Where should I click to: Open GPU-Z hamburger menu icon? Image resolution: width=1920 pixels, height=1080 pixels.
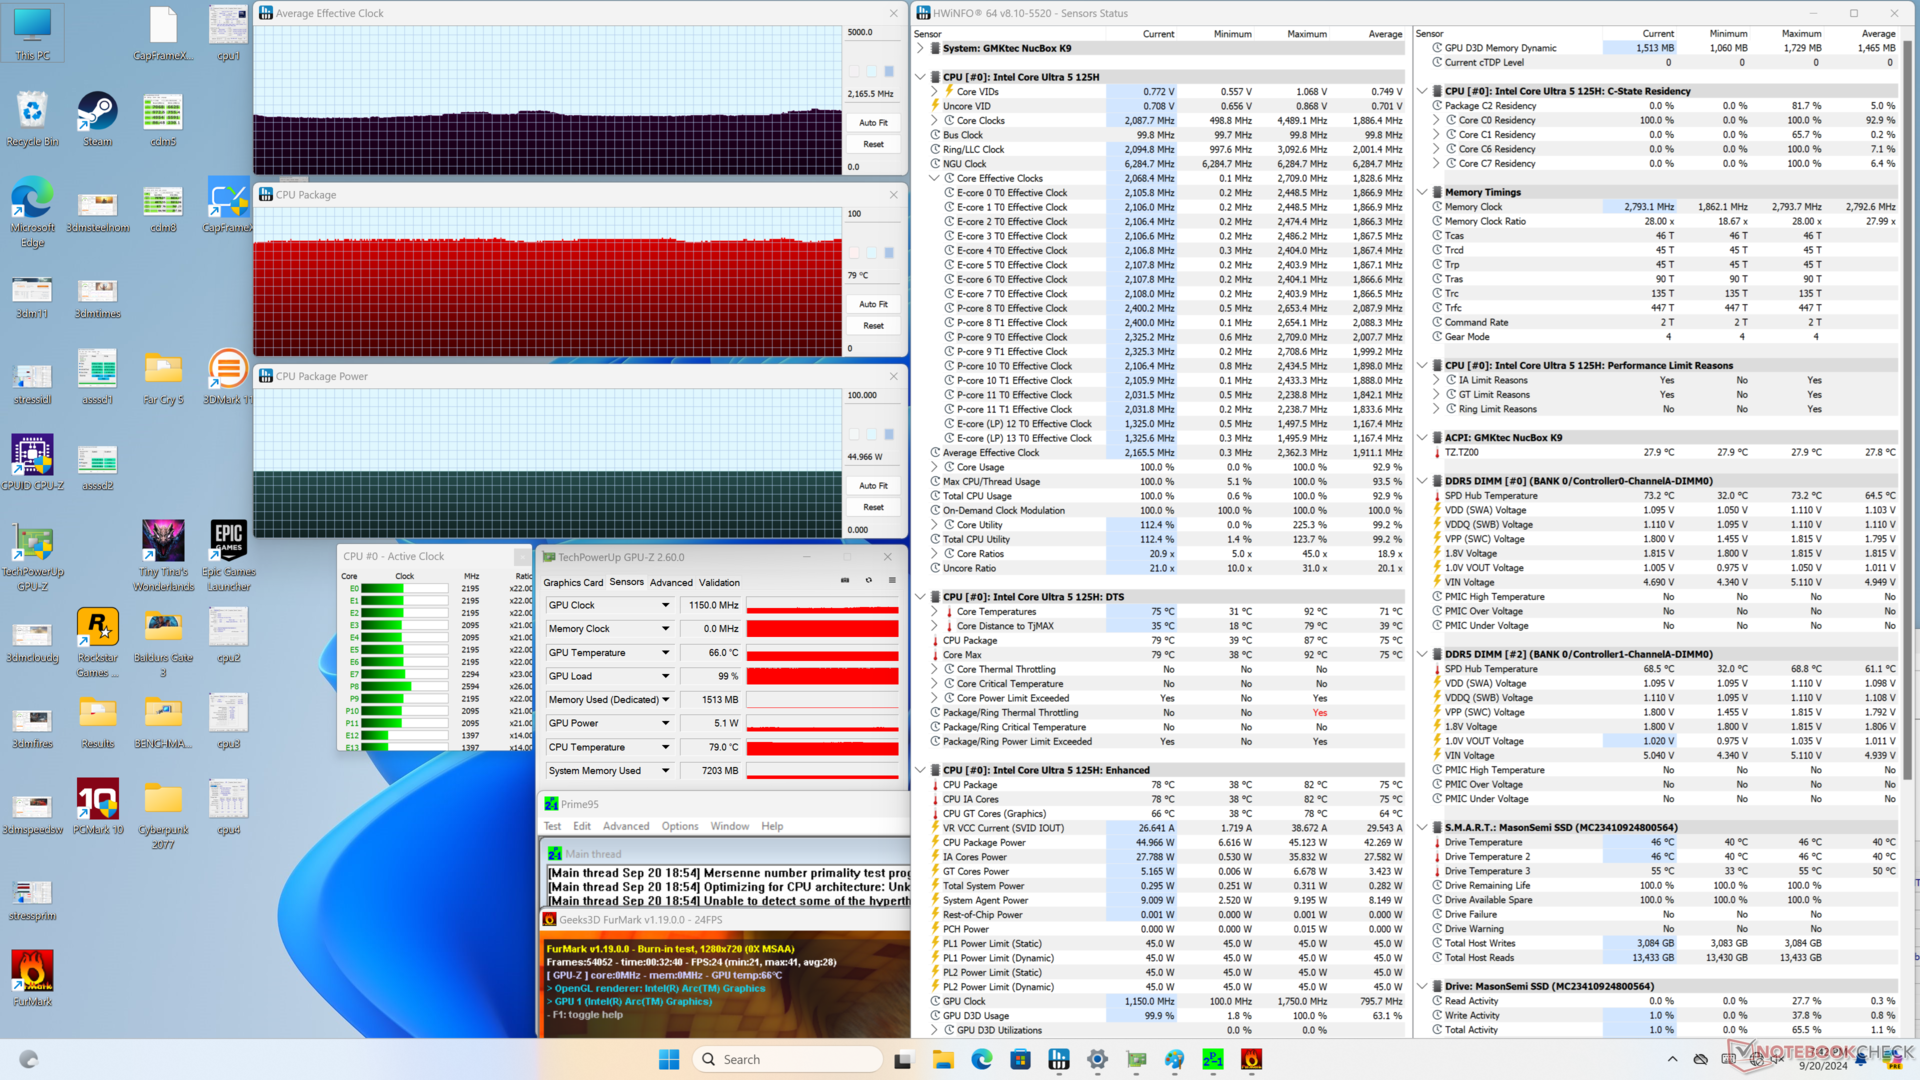[x=892, y=580]
